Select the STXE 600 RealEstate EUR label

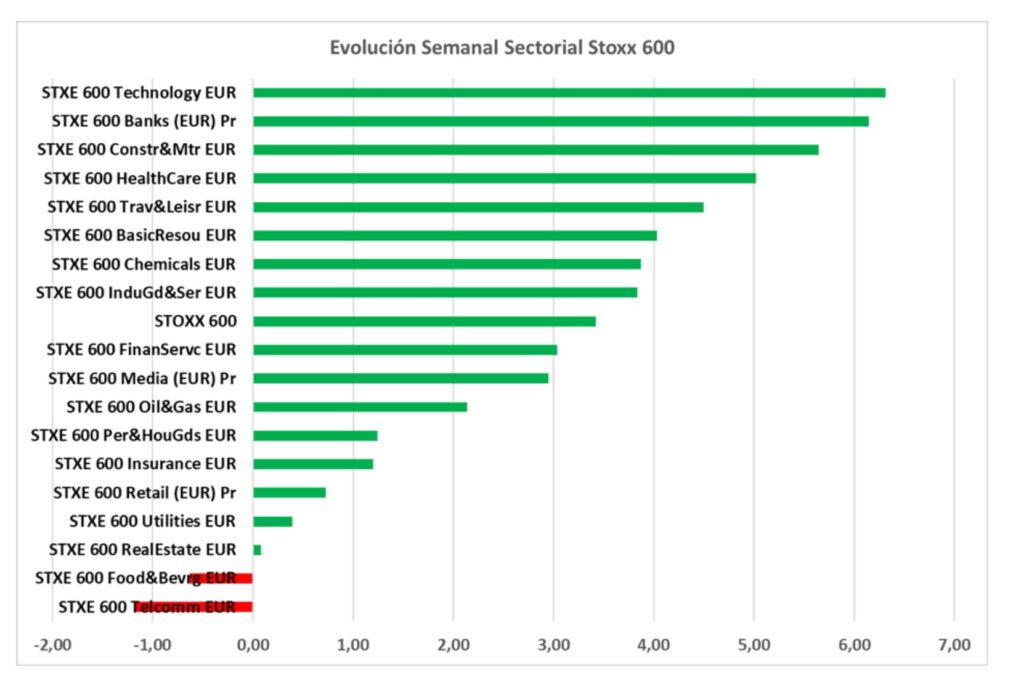pyautogui.click(x=142, y=550)
